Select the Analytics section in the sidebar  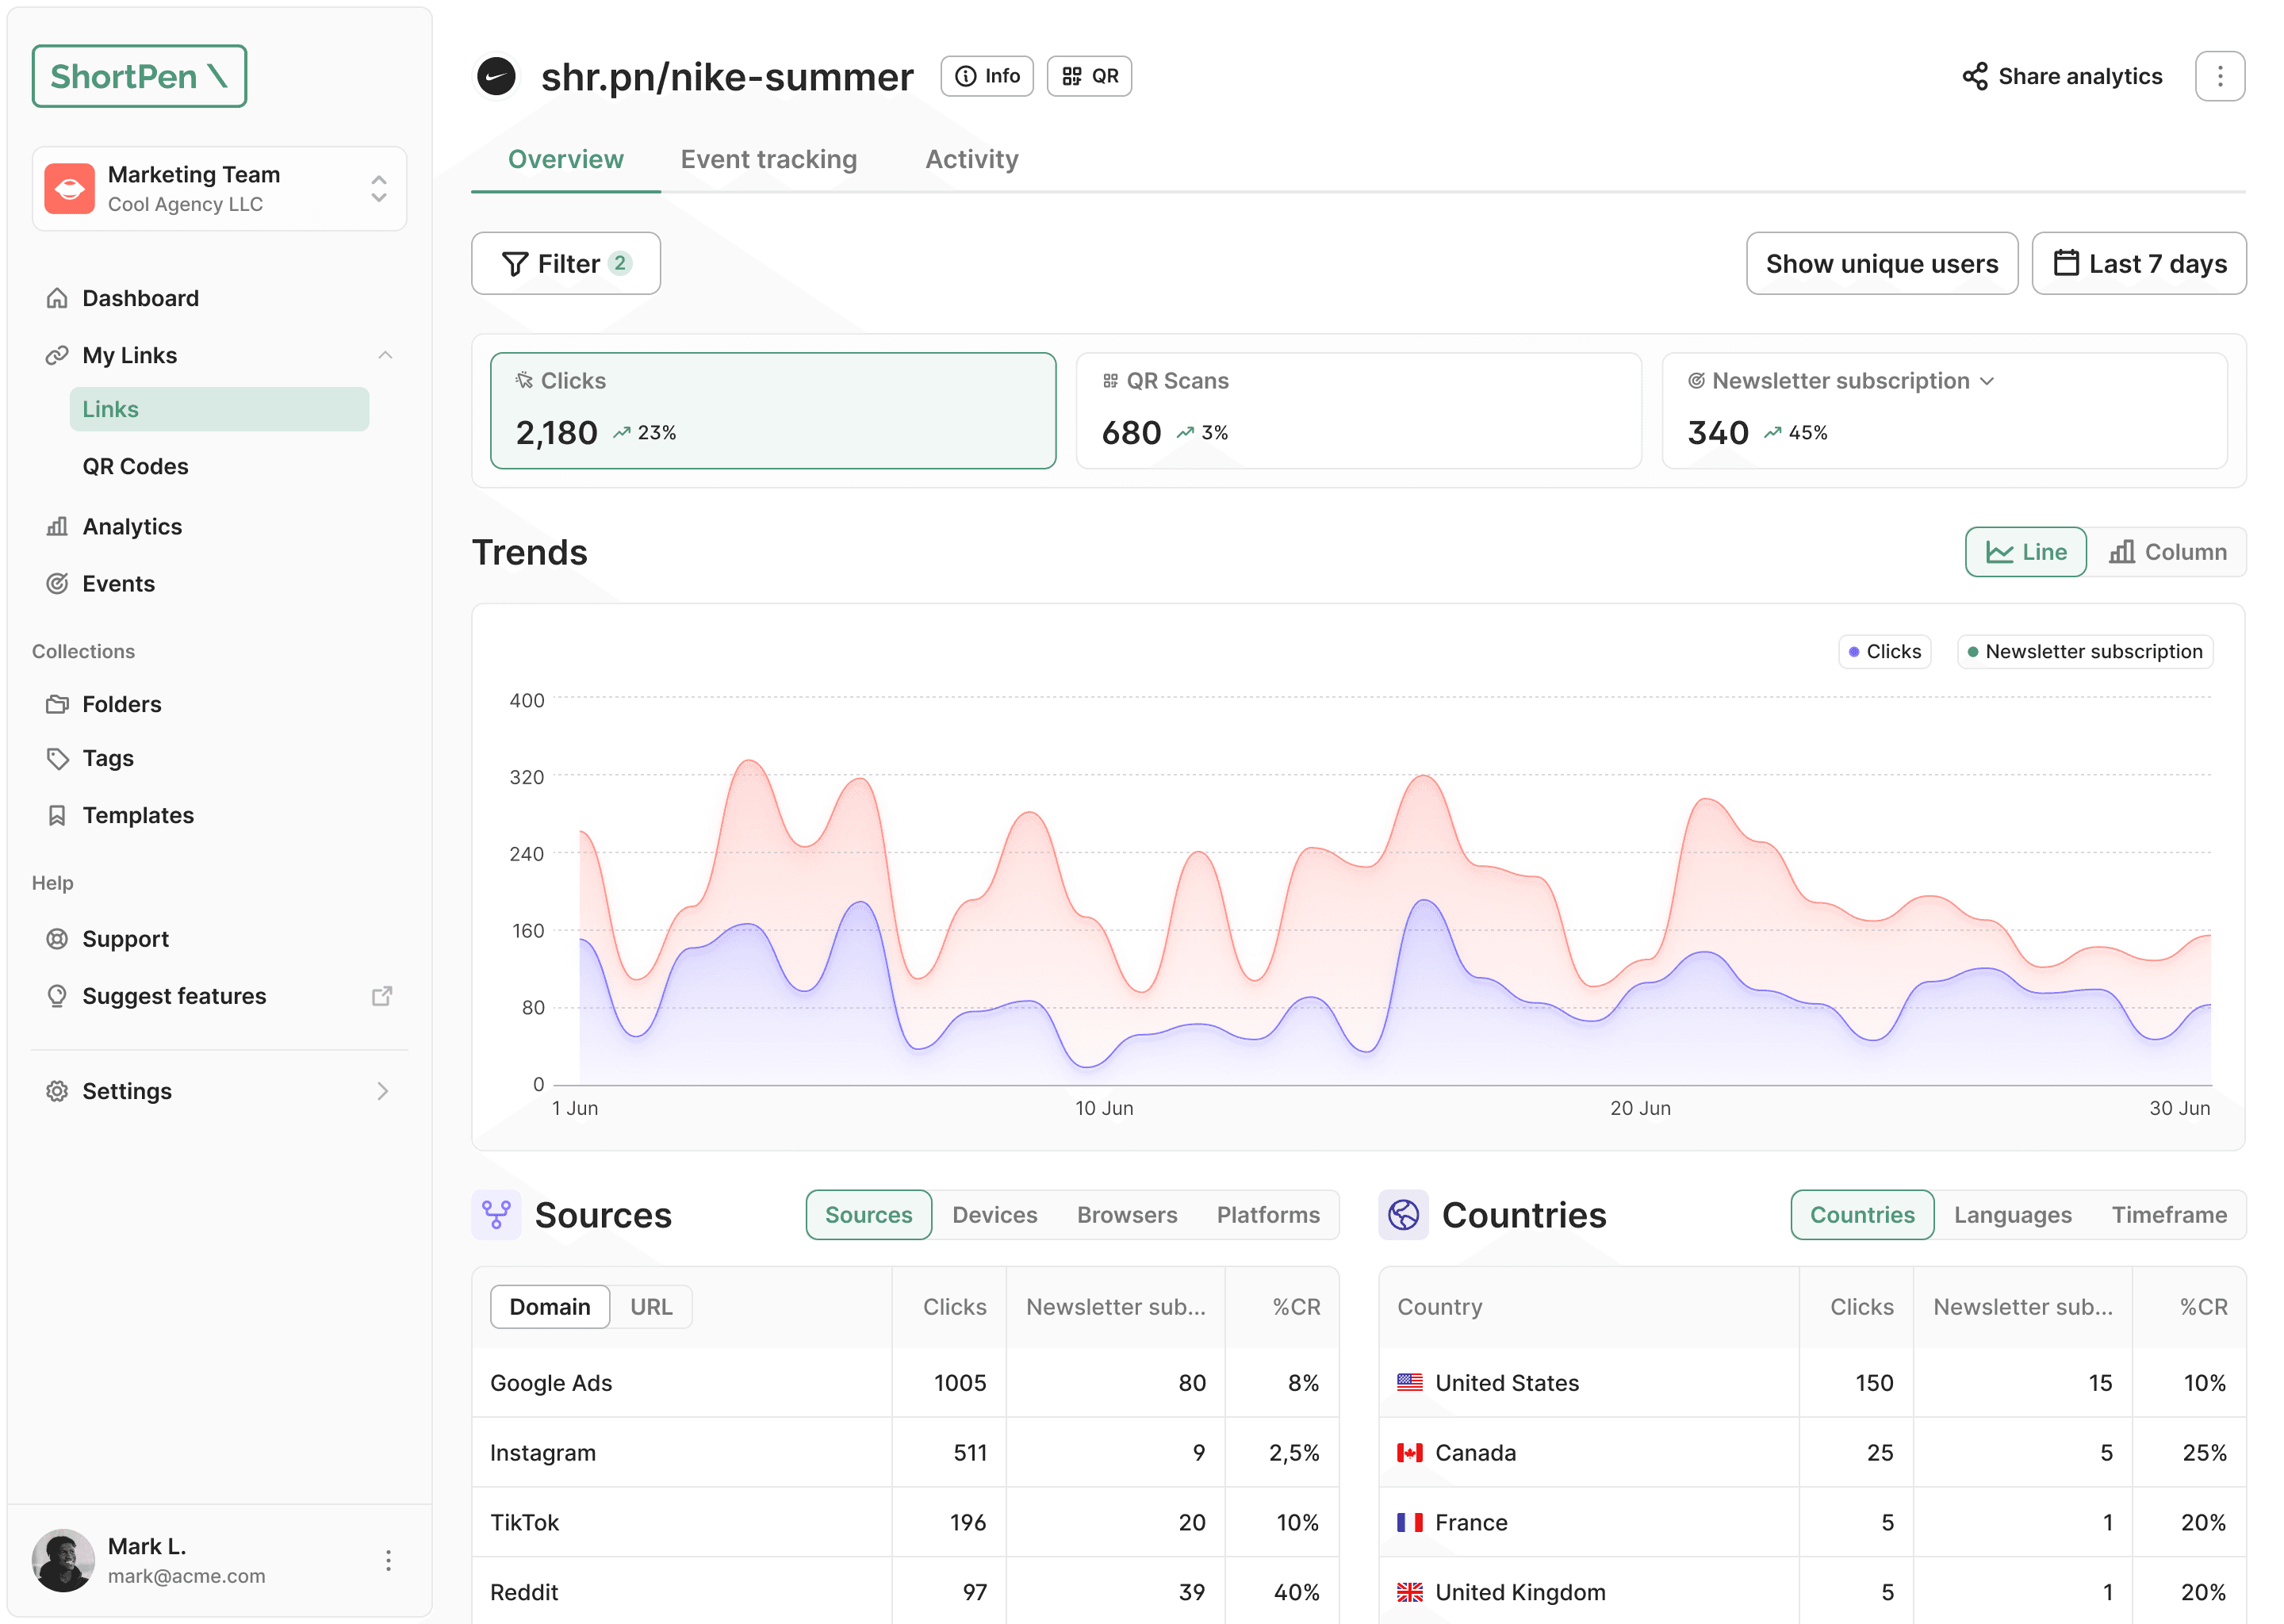pyautogui.click(x=131, y=526)
